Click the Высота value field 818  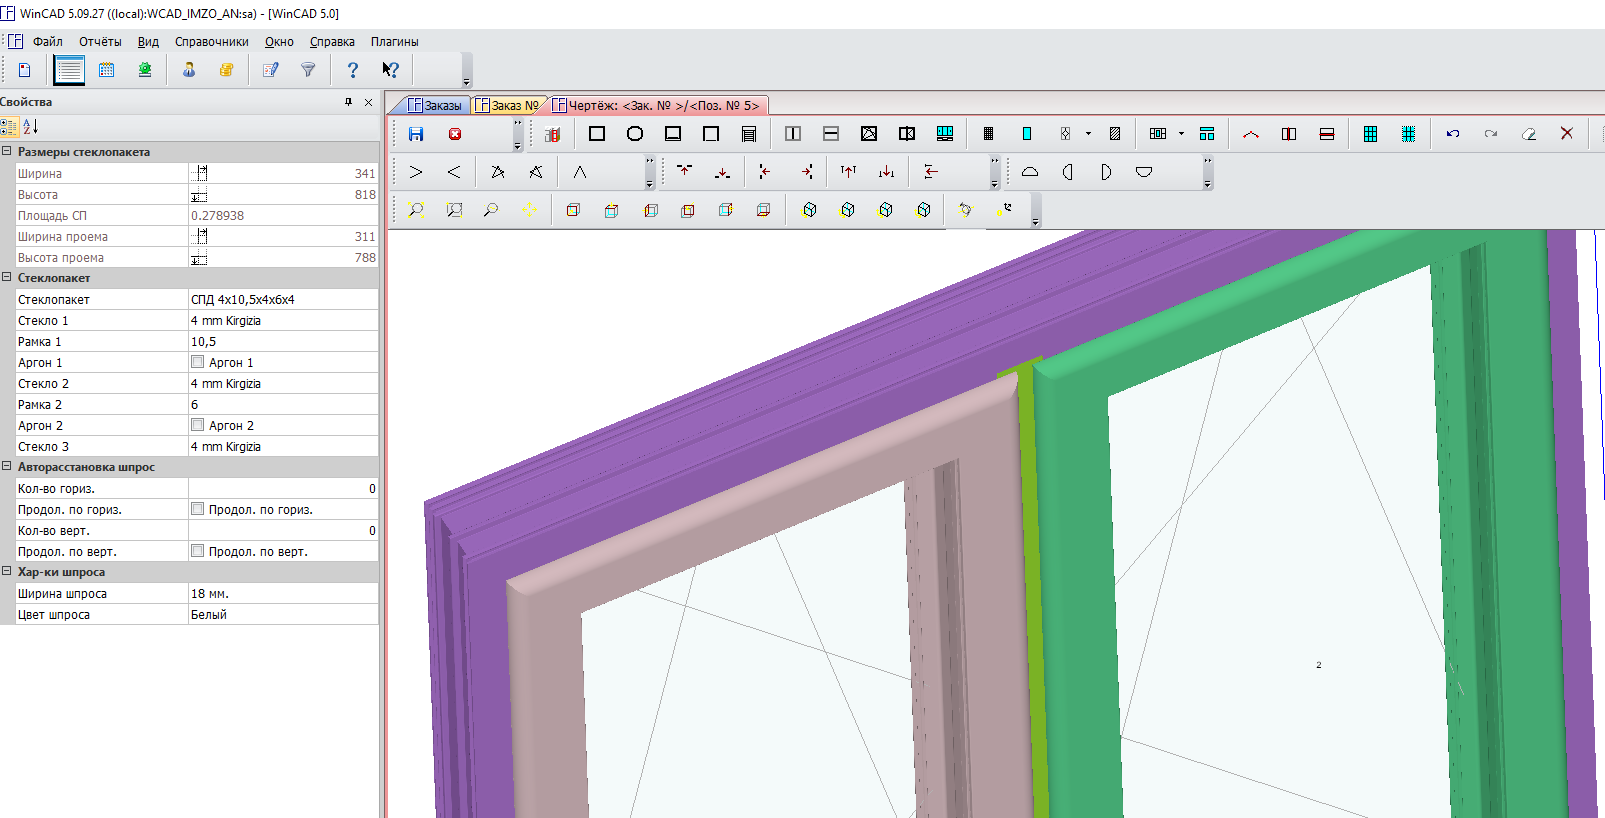pyautogui.click(x=283, y=194)
